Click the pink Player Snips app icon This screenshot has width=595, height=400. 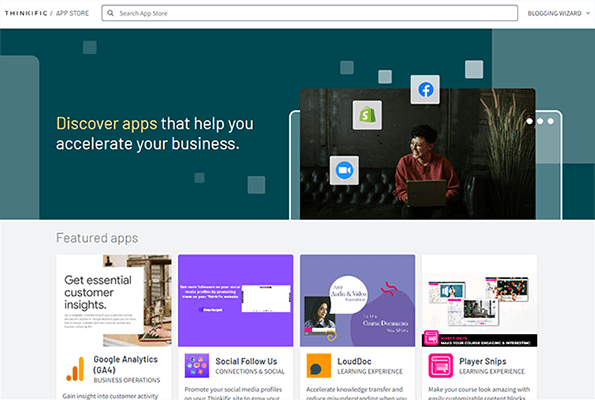click(x=441, y=366)
